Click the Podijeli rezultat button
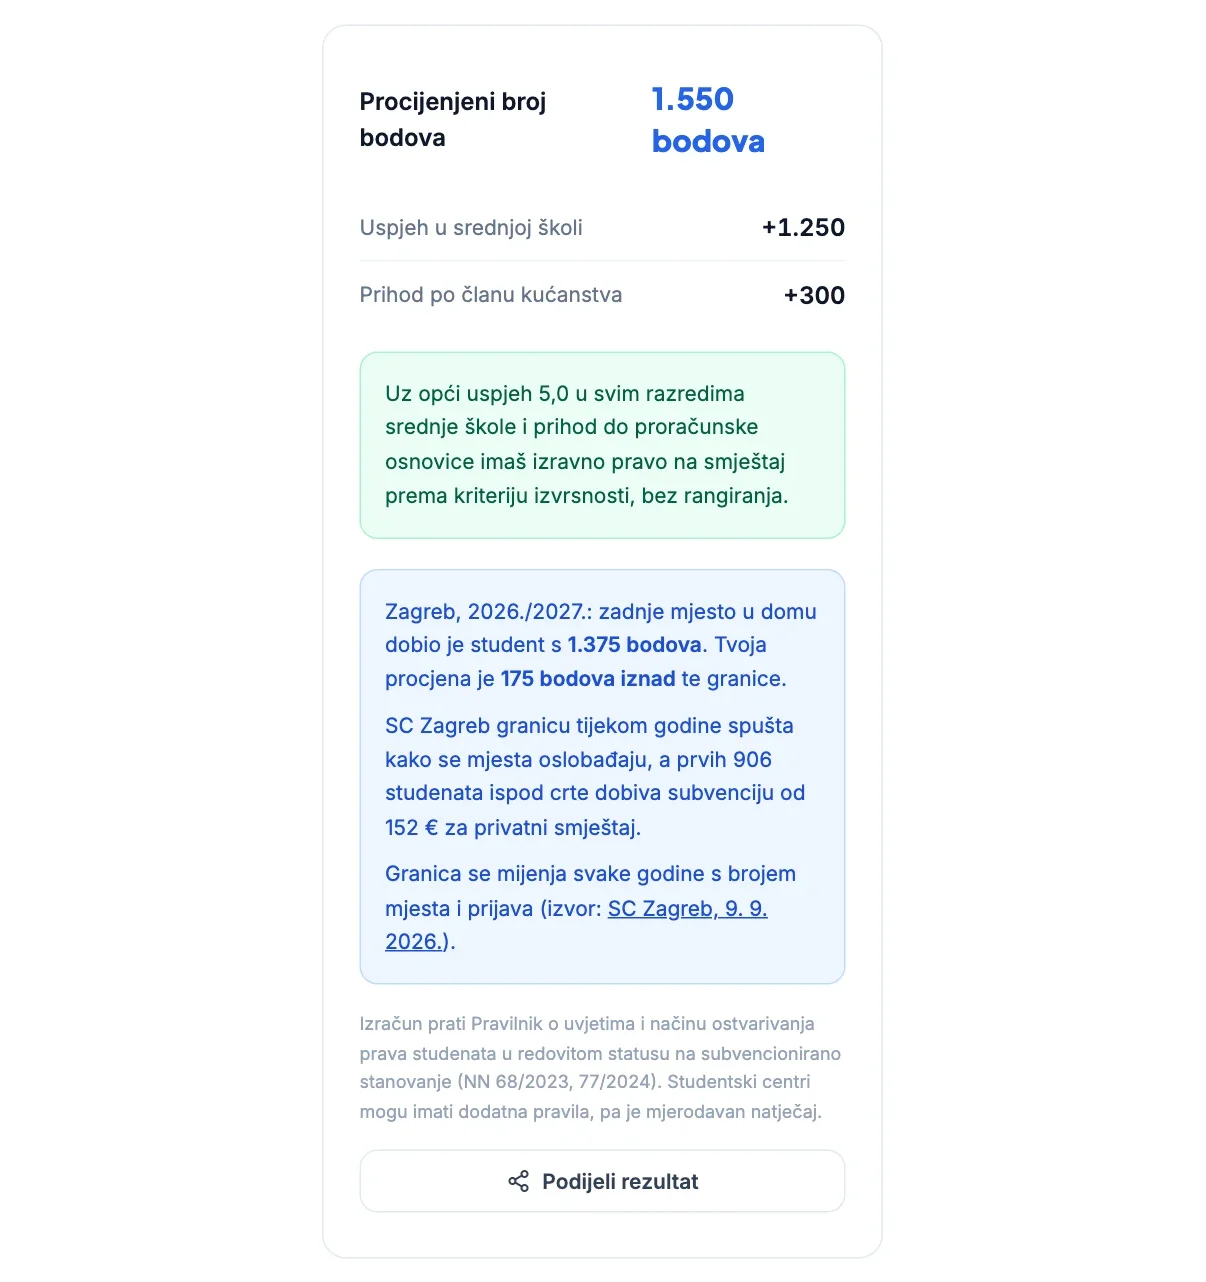The height and width of the screenshot is (1282, 1206). [602, 1181]
